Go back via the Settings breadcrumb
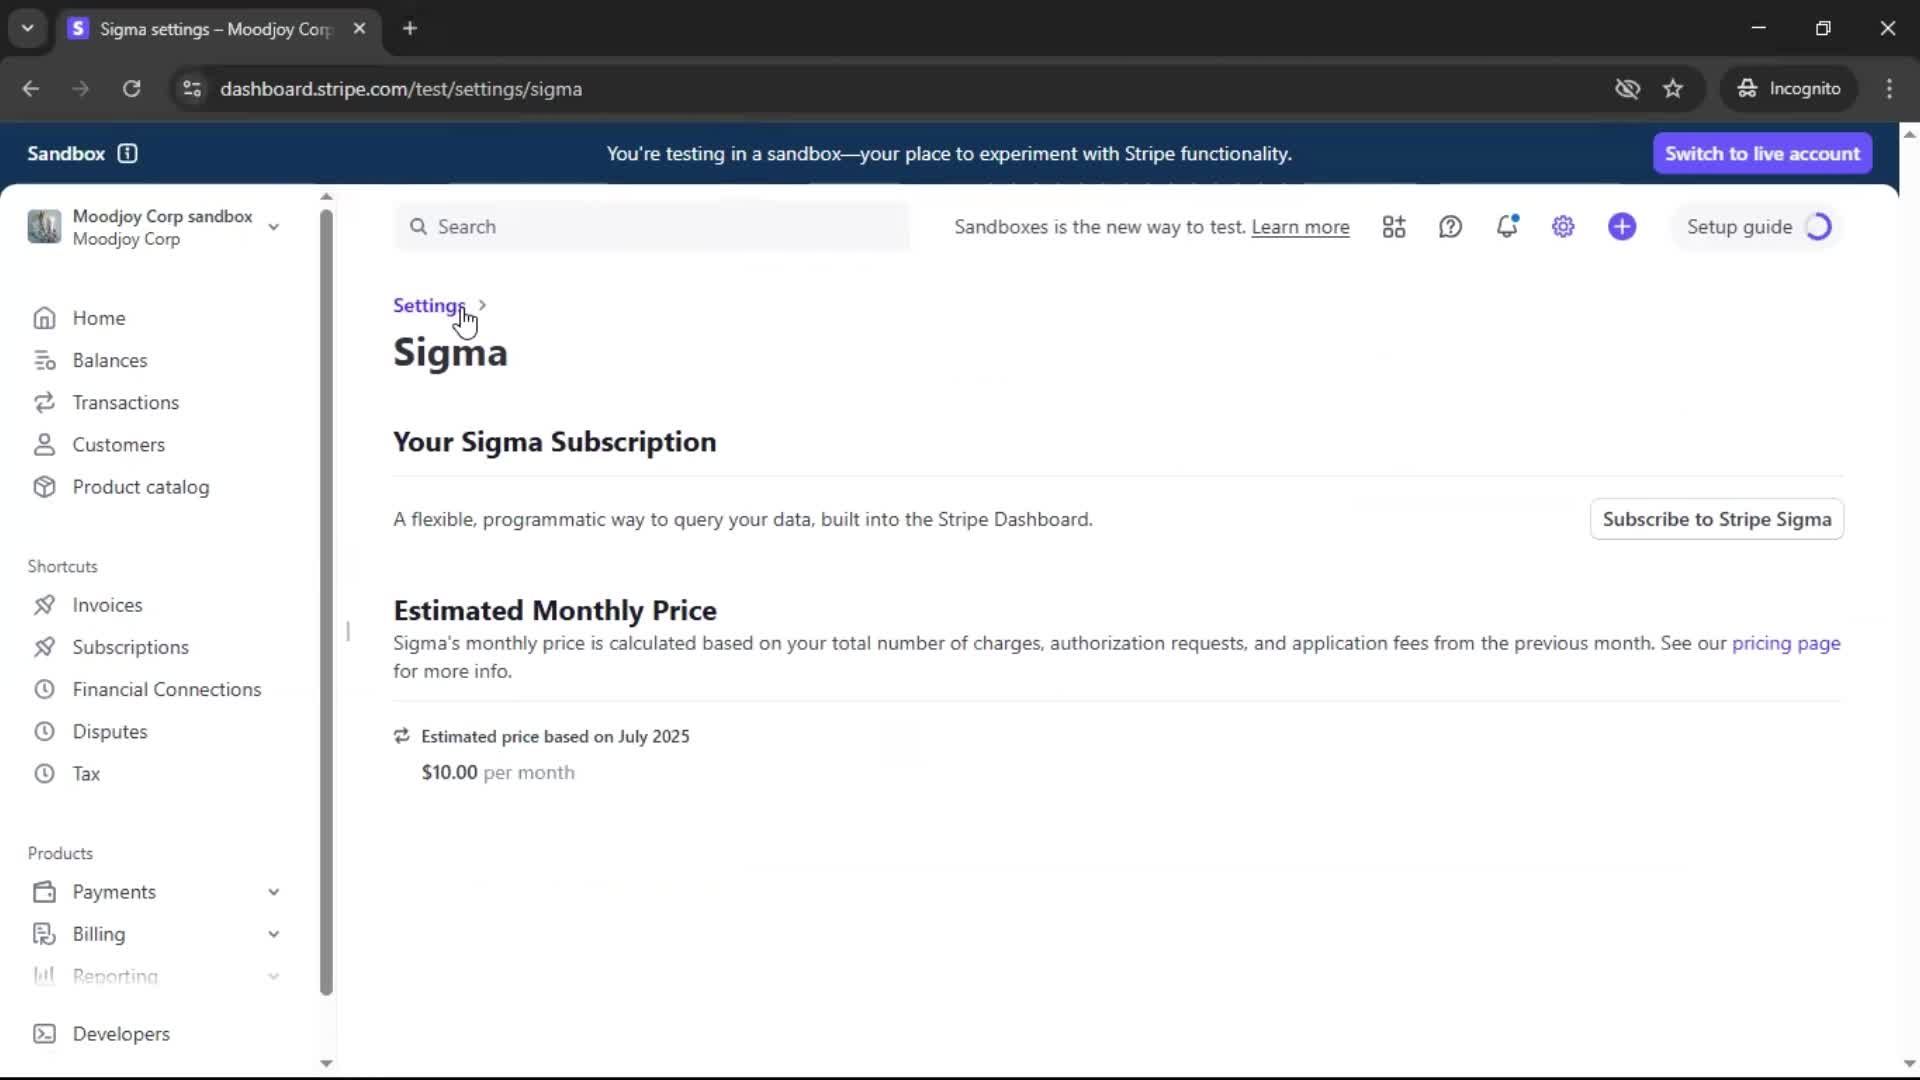 click(x=428, y=305)
